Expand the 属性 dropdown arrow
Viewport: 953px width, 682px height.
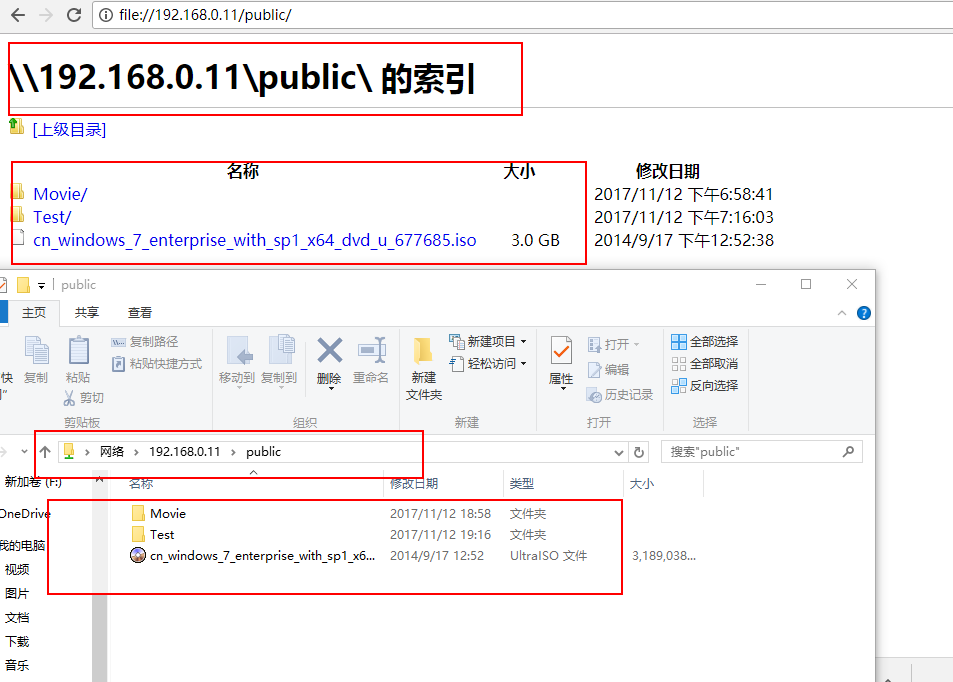[x=563, y=388]
